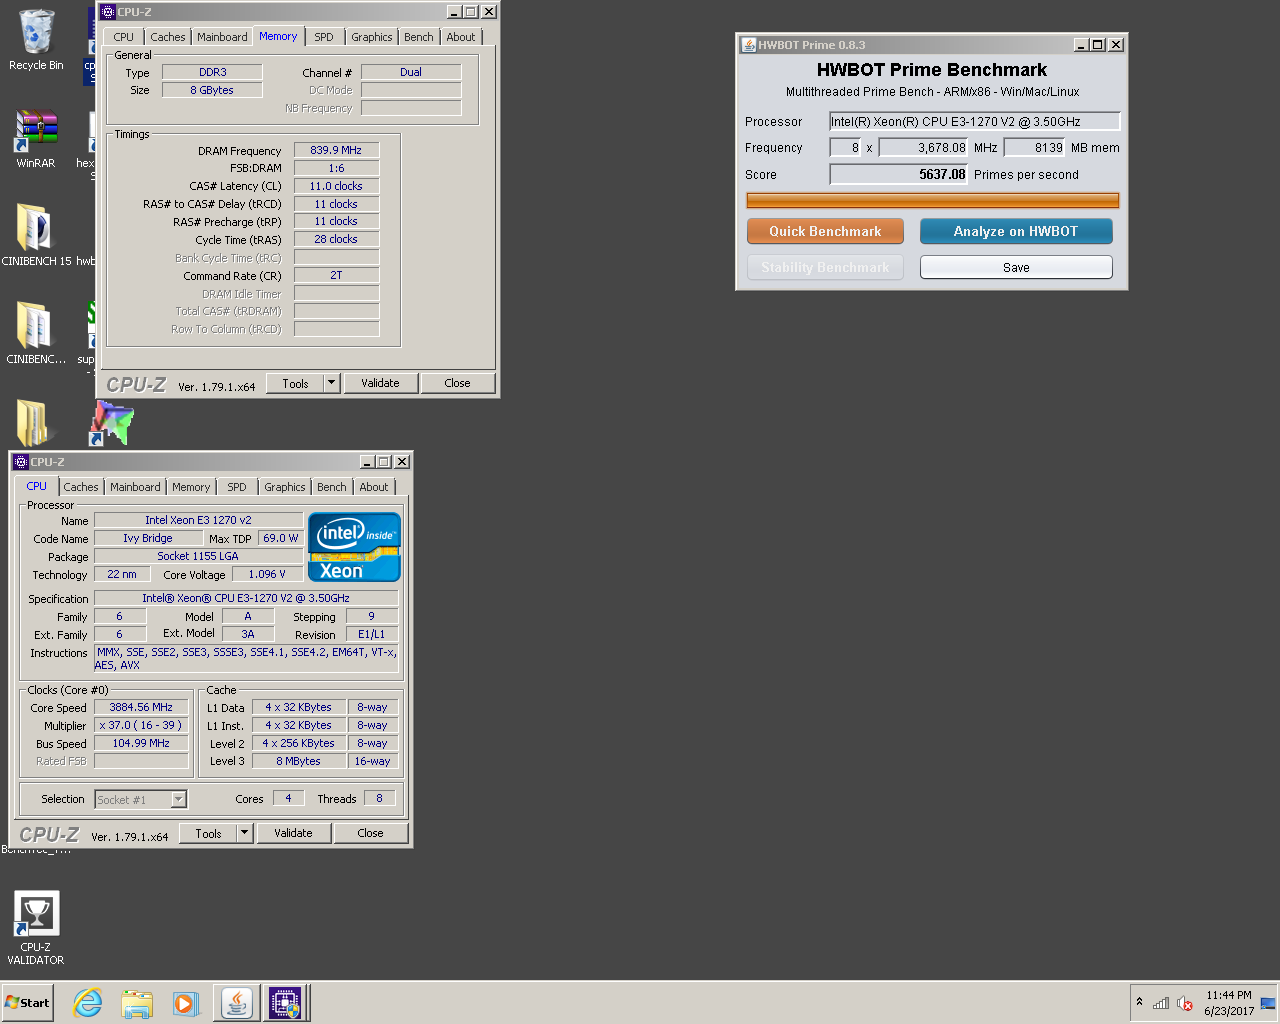1280x1024 pixels.
Task: Open the WinRAR desktop shortcut
Action: pyautogui.click(x=36, y=138)
